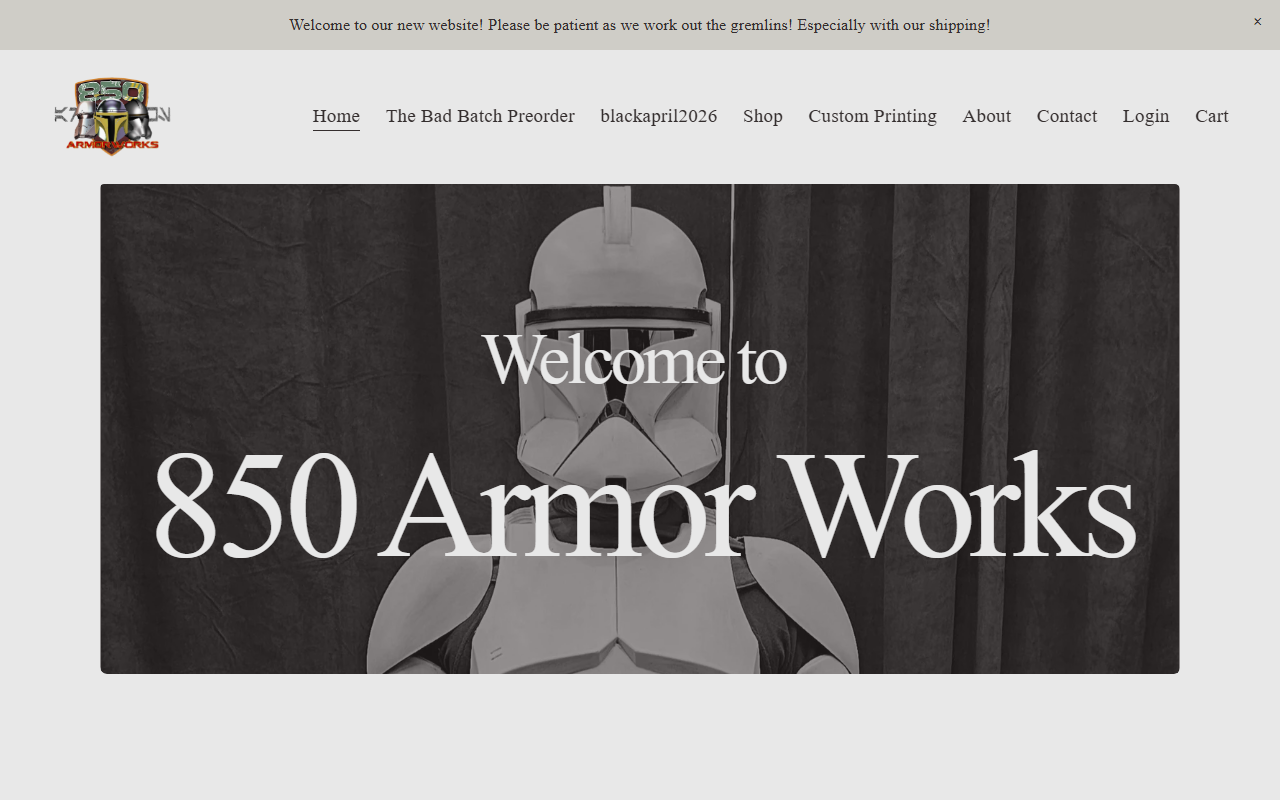Navigate to Custom Printing
1280x800 pixels.
point(872,116)
